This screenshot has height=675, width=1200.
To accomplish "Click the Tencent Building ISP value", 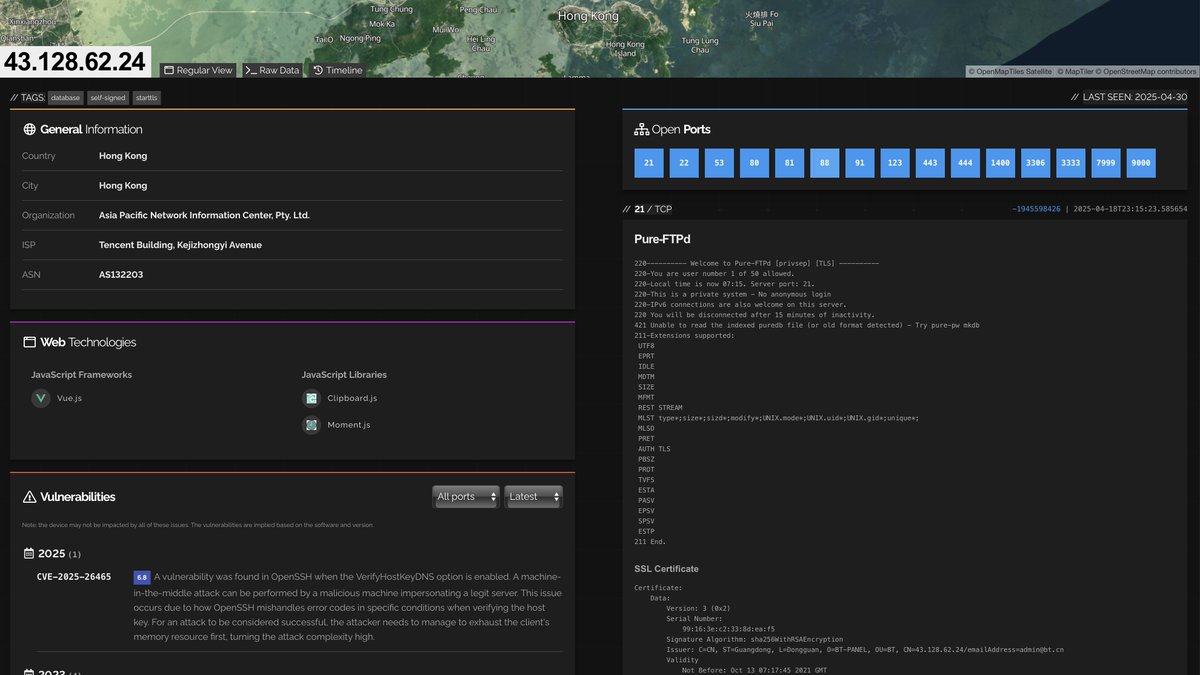I will coord(180,245).
